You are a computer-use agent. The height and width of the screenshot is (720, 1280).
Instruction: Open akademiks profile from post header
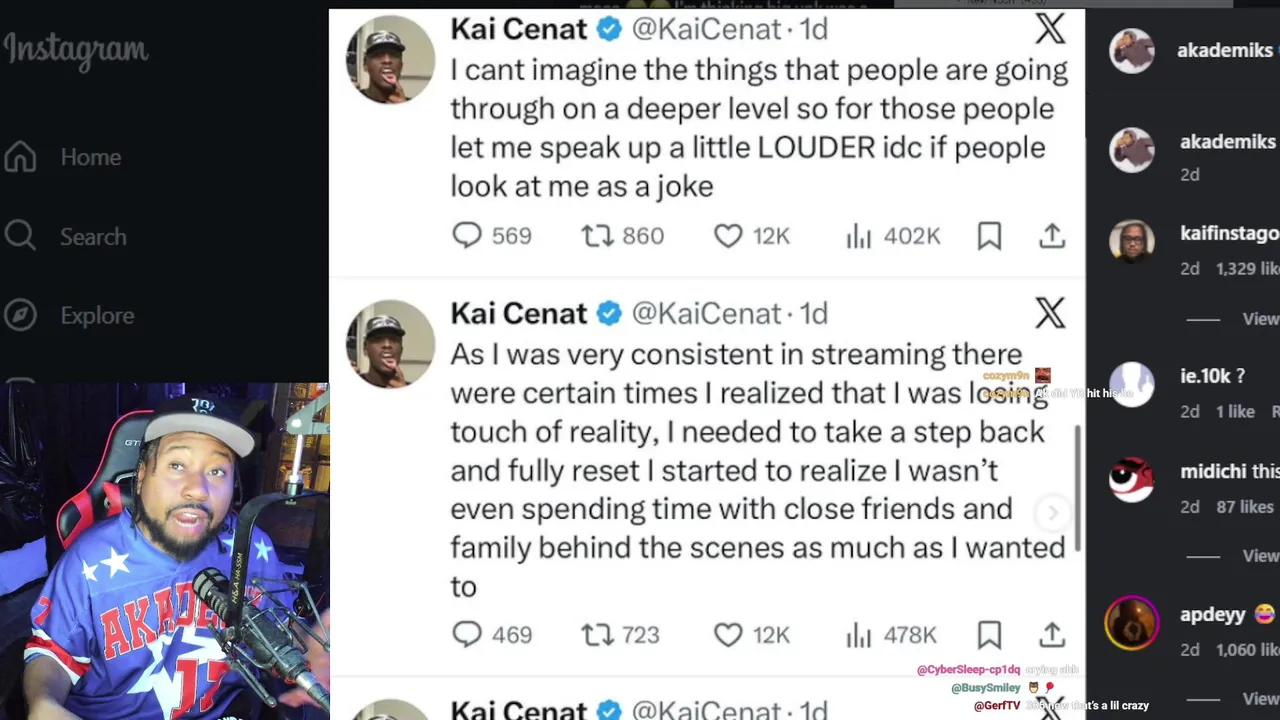pos(1224,50)
